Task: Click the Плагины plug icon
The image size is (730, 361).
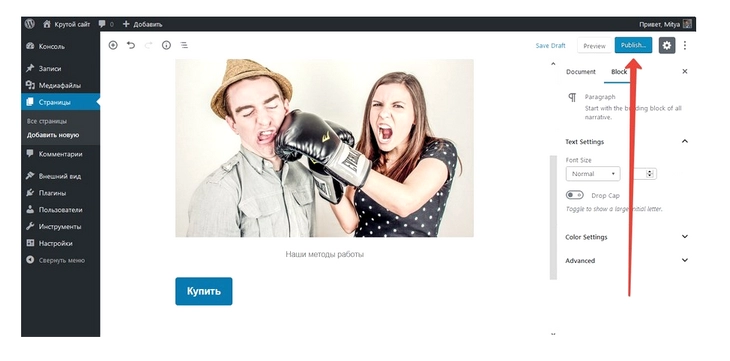Action: pos(30,192)
